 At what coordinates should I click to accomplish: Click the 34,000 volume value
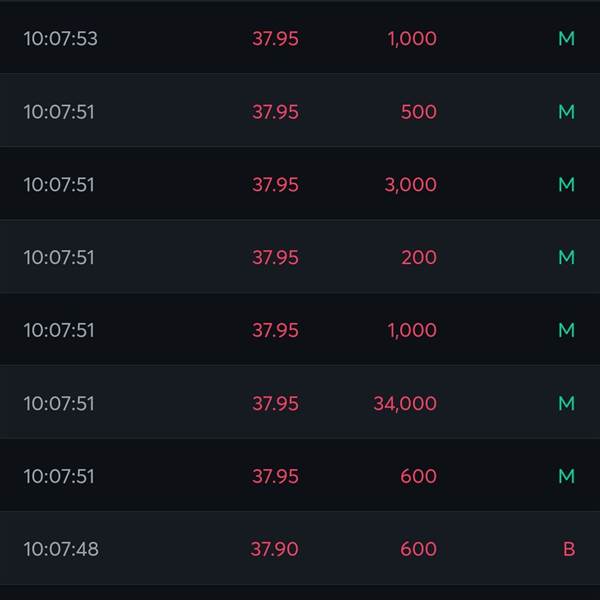[405, 404]
